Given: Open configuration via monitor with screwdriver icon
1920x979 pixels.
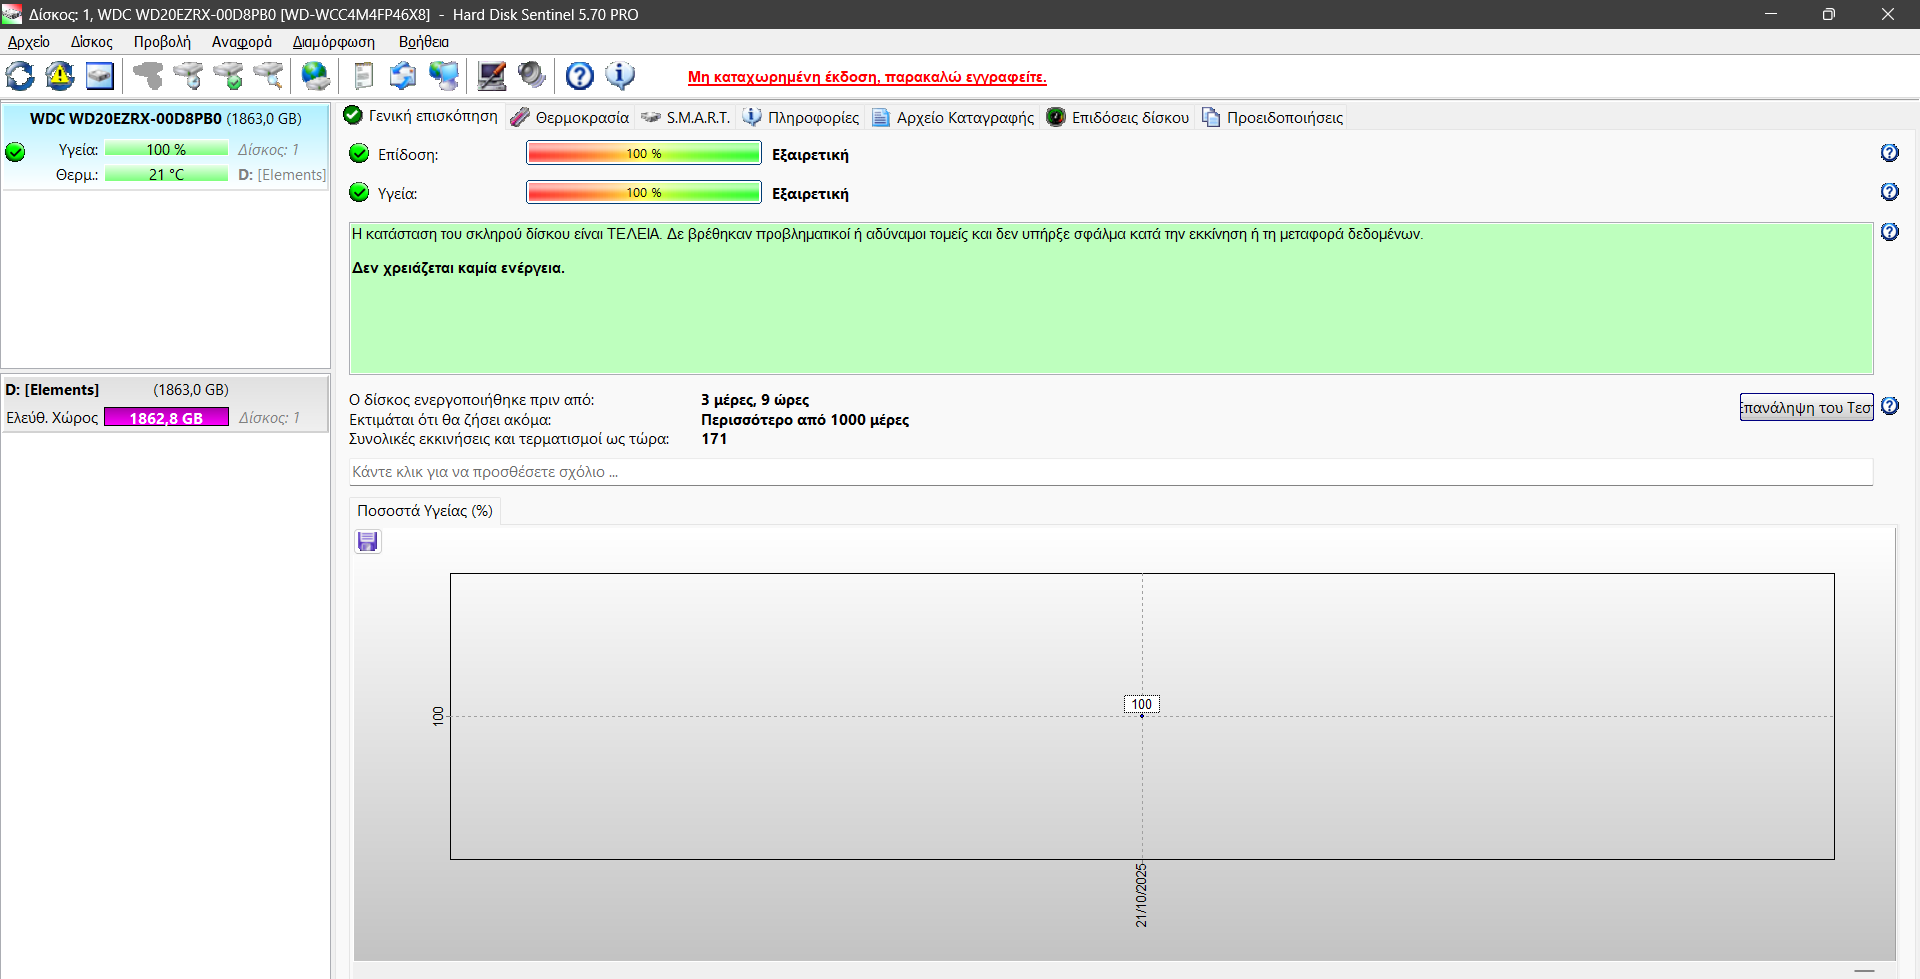Looking at the screenshot, I should [491, 76].
